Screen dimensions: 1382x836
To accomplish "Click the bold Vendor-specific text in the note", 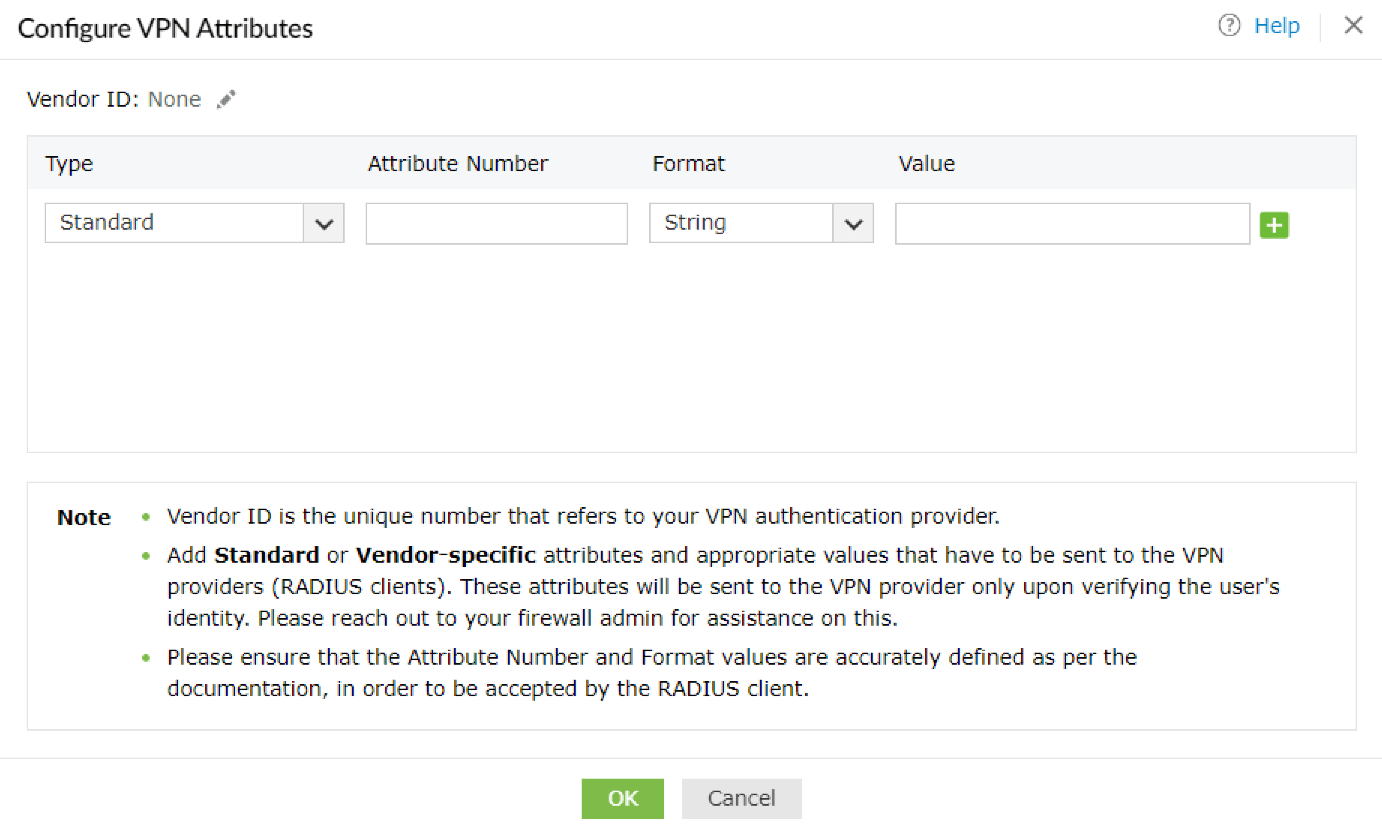I will pyautogui.click(x=446, y=554).
